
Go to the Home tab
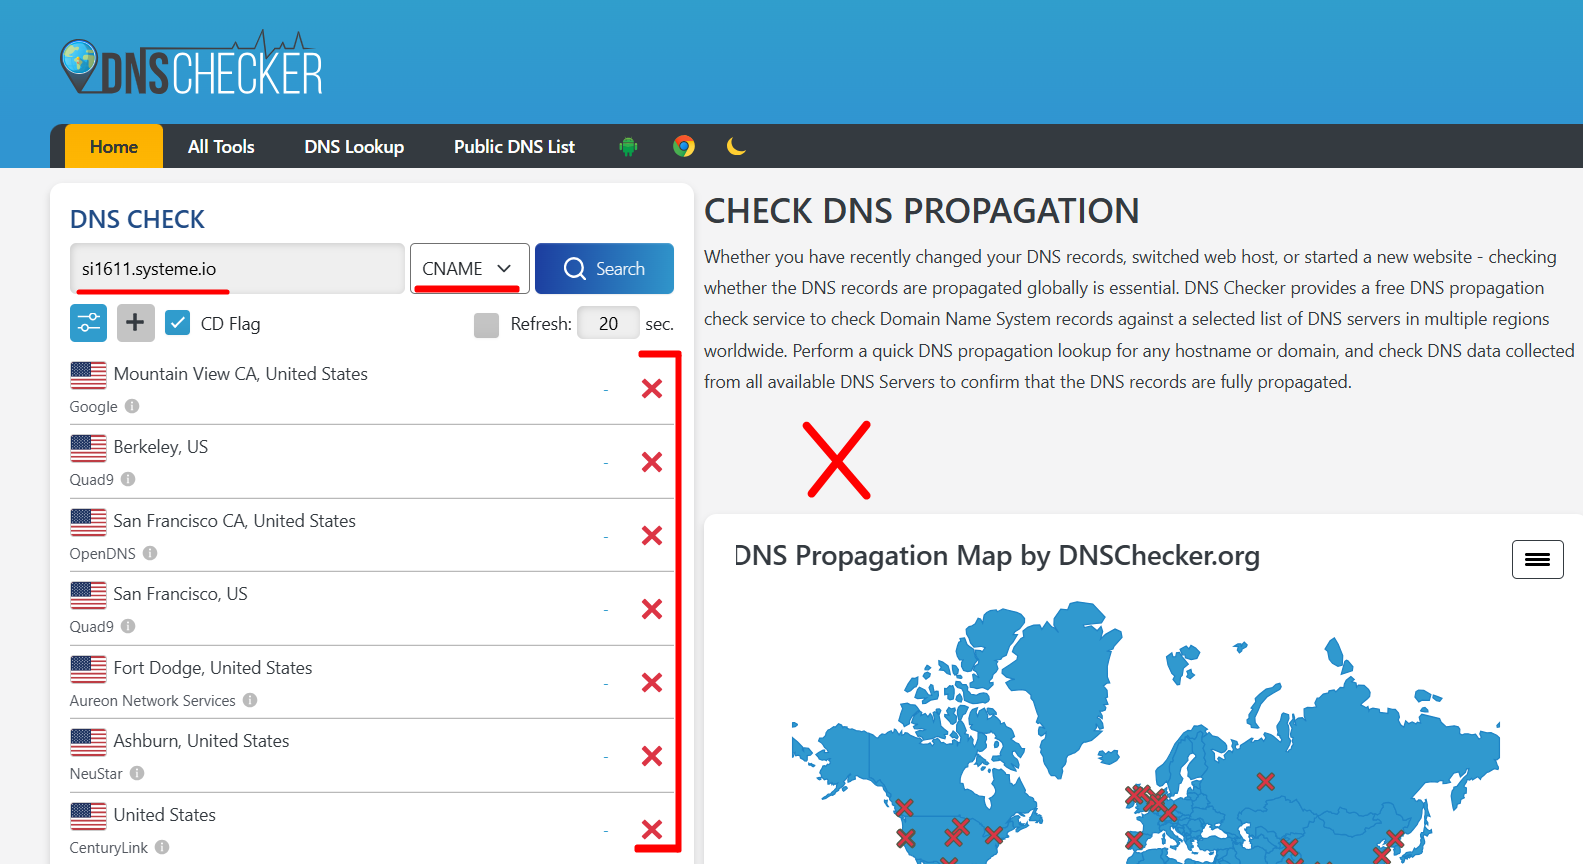(114, 146)
